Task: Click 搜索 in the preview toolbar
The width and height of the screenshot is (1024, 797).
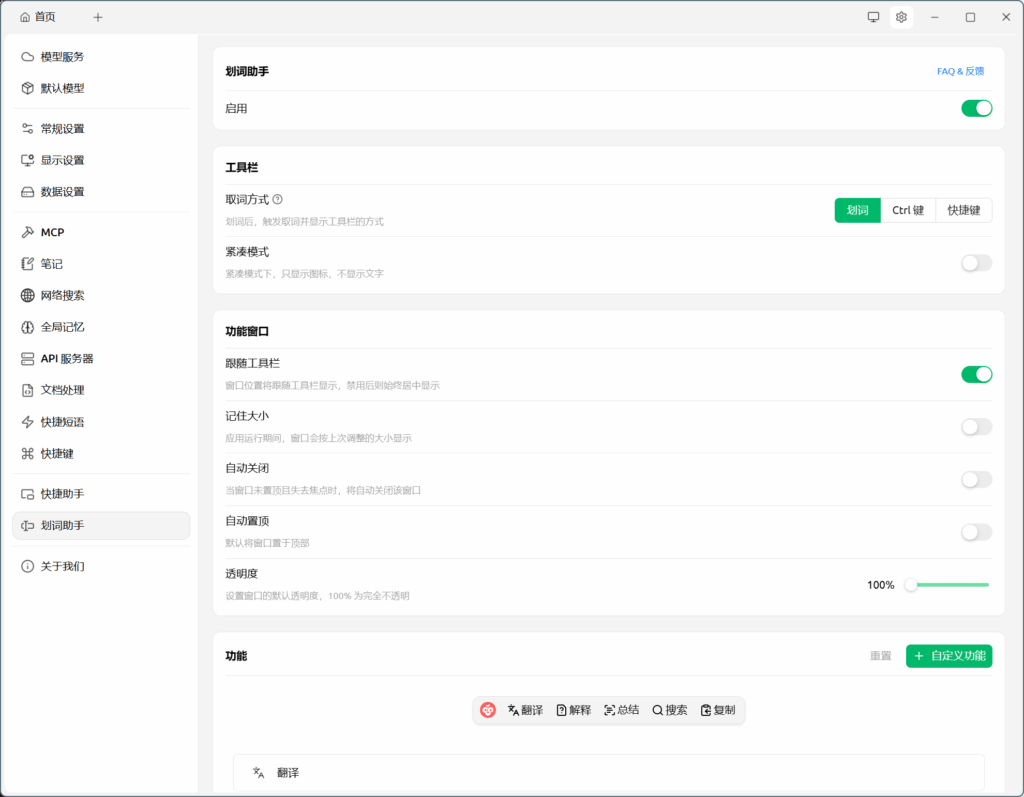Action: (670, 710)
